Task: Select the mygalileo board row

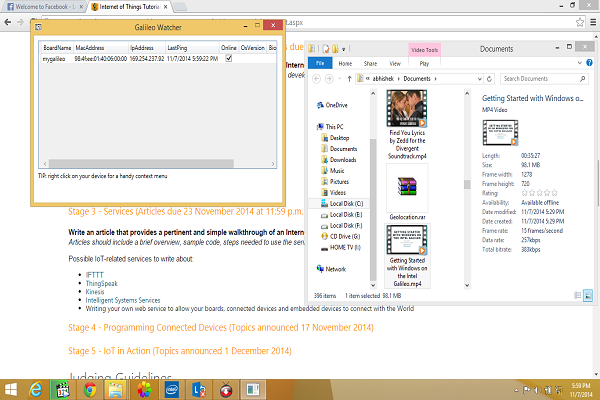Action: pyautogui.click(x=158, y=59)
